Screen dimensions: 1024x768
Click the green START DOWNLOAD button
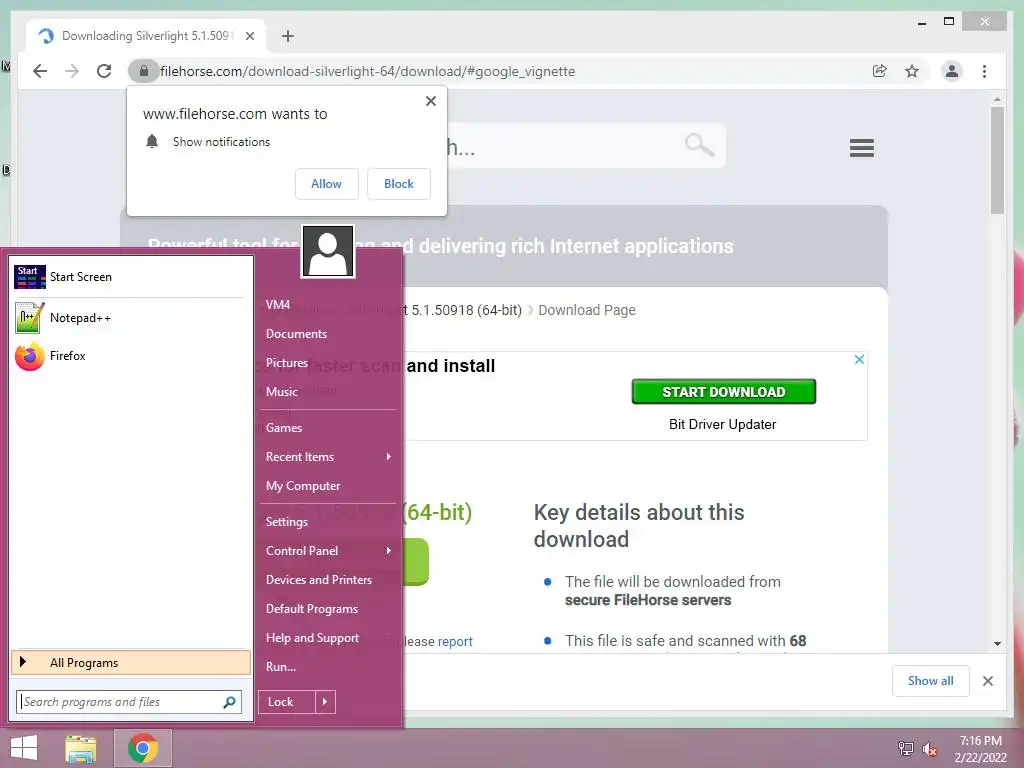(724, 392)
